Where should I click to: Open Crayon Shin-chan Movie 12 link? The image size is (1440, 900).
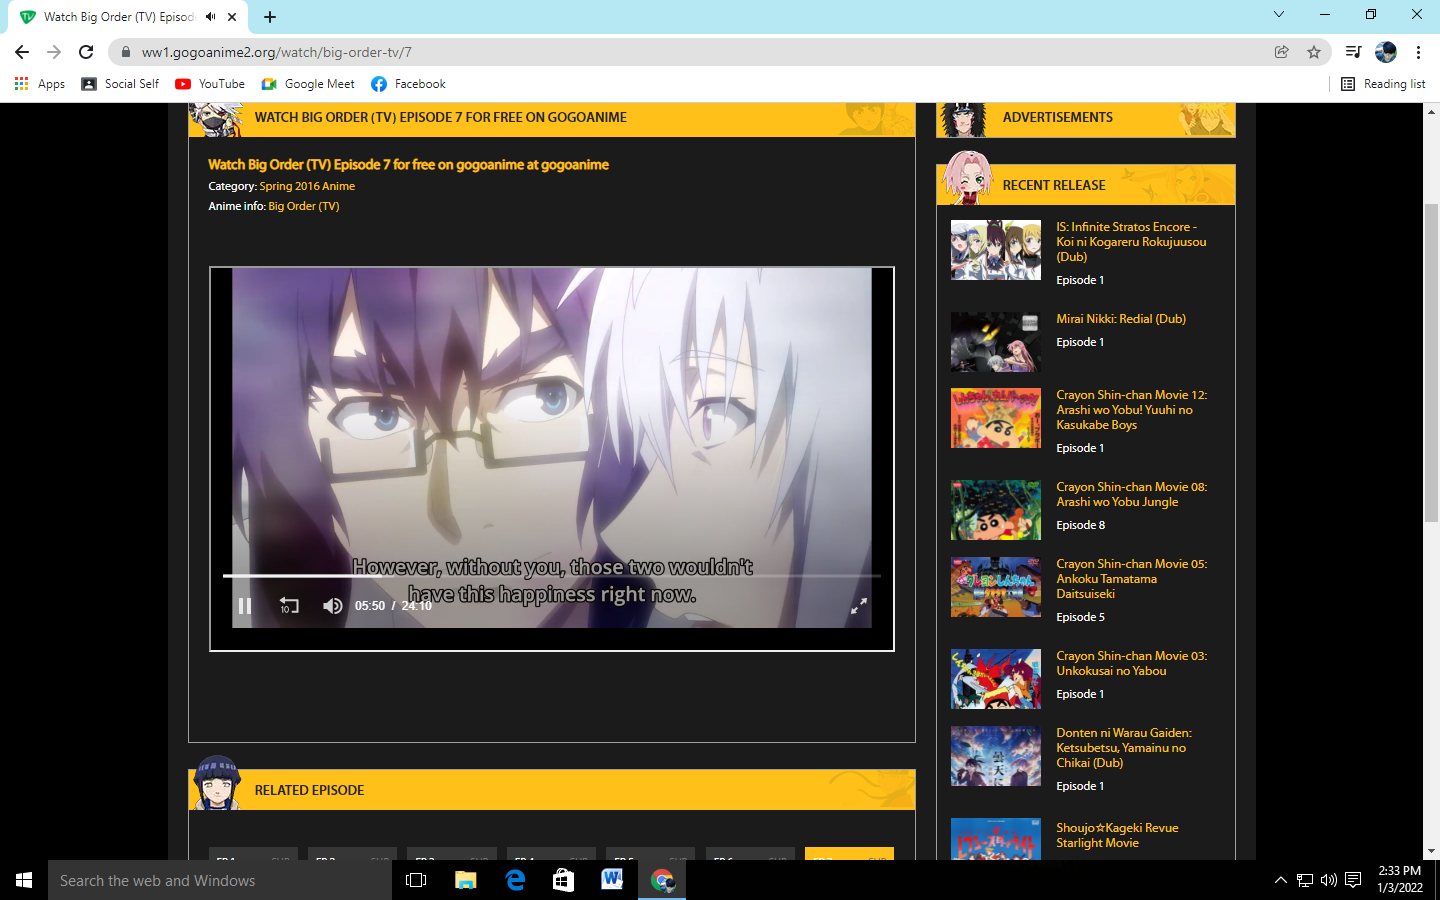coord(1131,410)
